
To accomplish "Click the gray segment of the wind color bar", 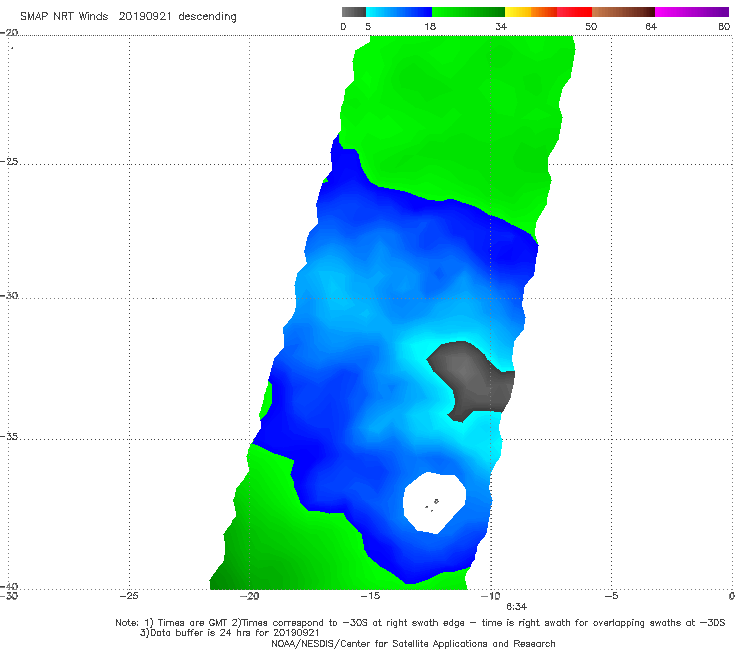I will [354, 12].
